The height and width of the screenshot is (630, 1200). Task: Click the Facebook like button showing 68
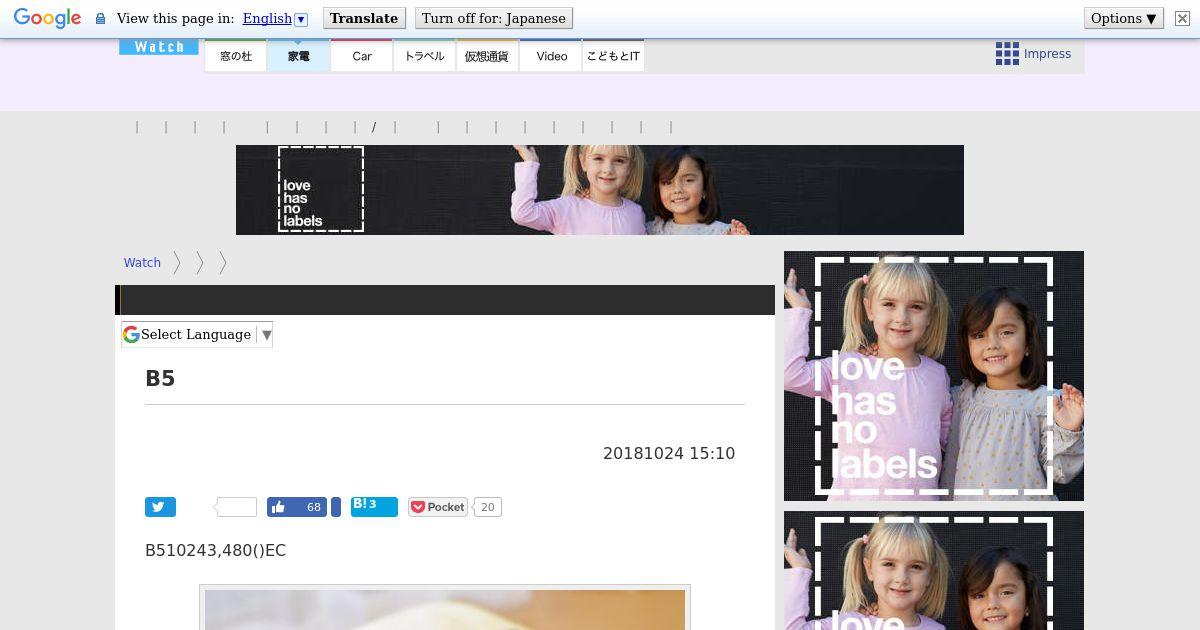tap(297, 507)
